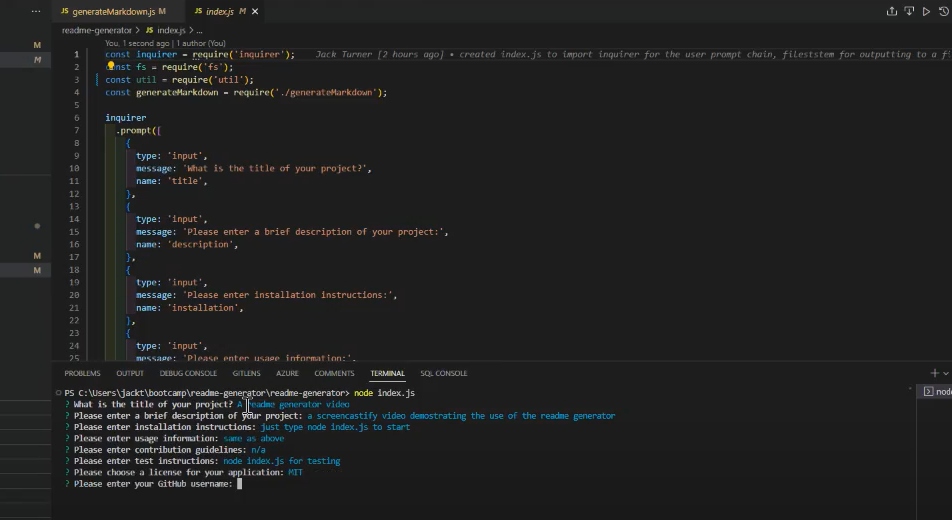The image size is (952, 520).
Task: Open the terminal launch profile dropdown arrow
Action: click(x=946, y=373)
